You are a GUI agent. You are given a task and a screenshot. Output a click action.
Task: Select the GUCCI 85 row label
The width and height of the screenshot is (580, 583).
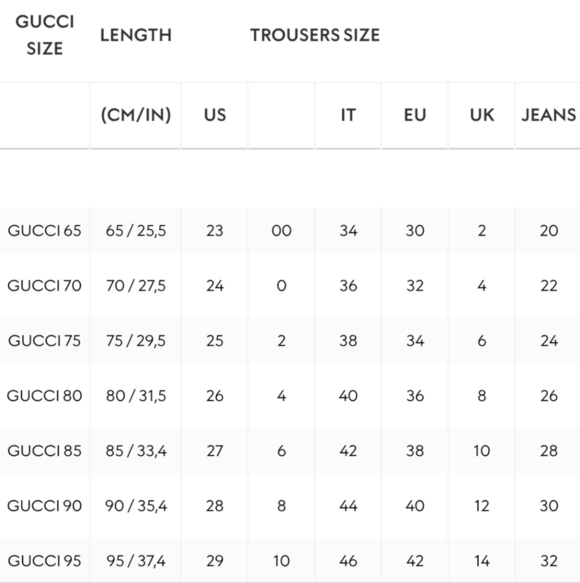tap(44, 451)
